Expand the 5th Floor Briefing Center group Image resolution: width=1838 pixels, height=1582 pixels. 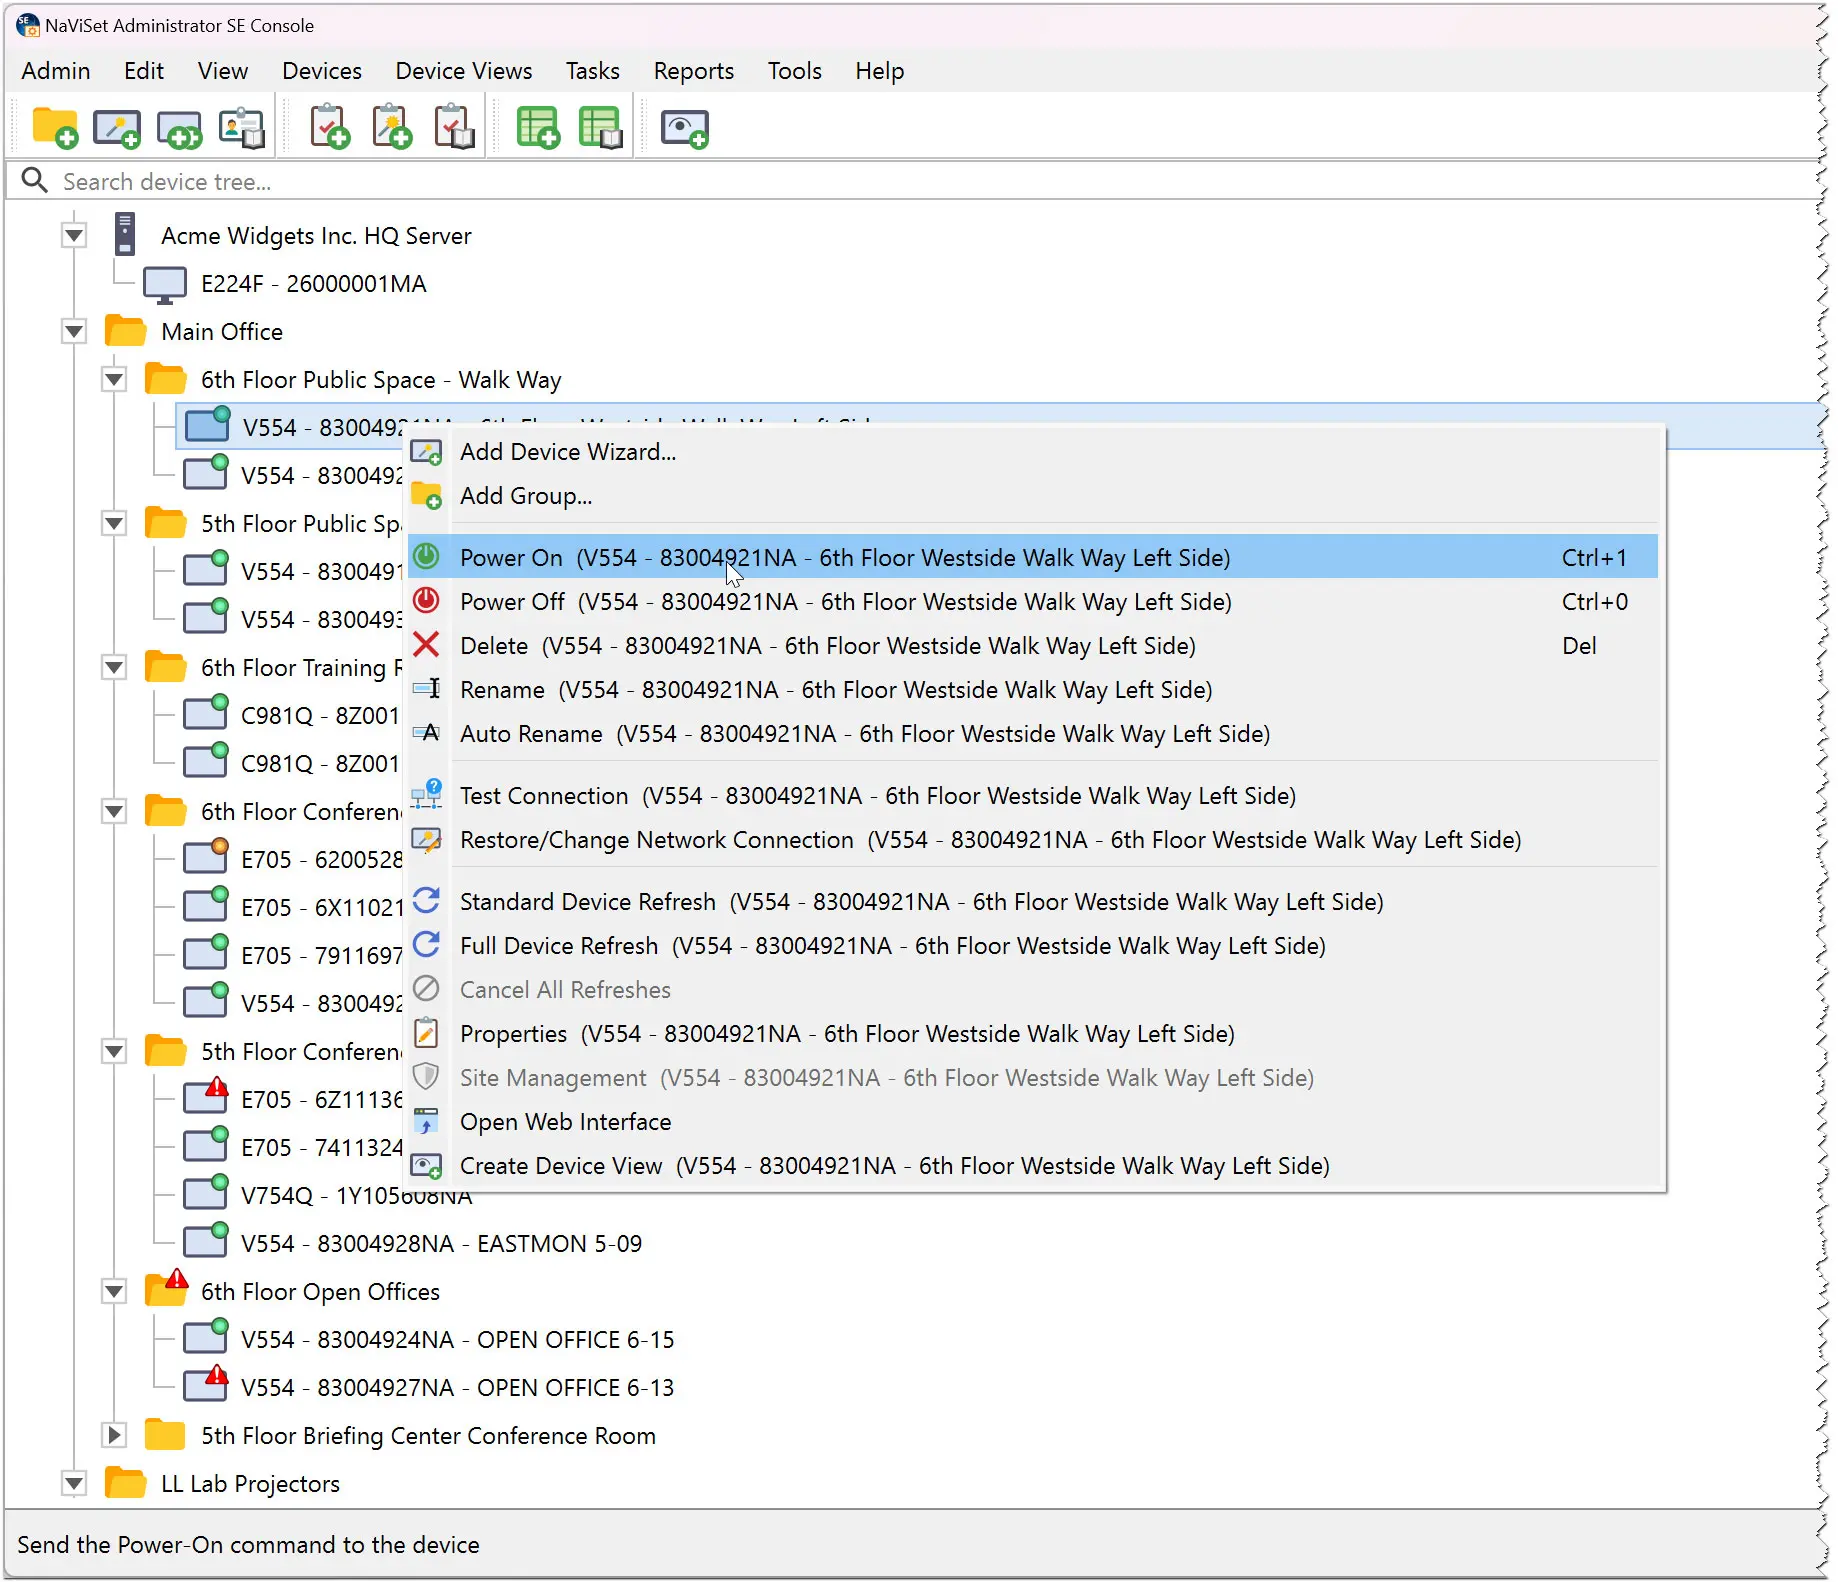pyautogui.click(x=114, y=1436)
